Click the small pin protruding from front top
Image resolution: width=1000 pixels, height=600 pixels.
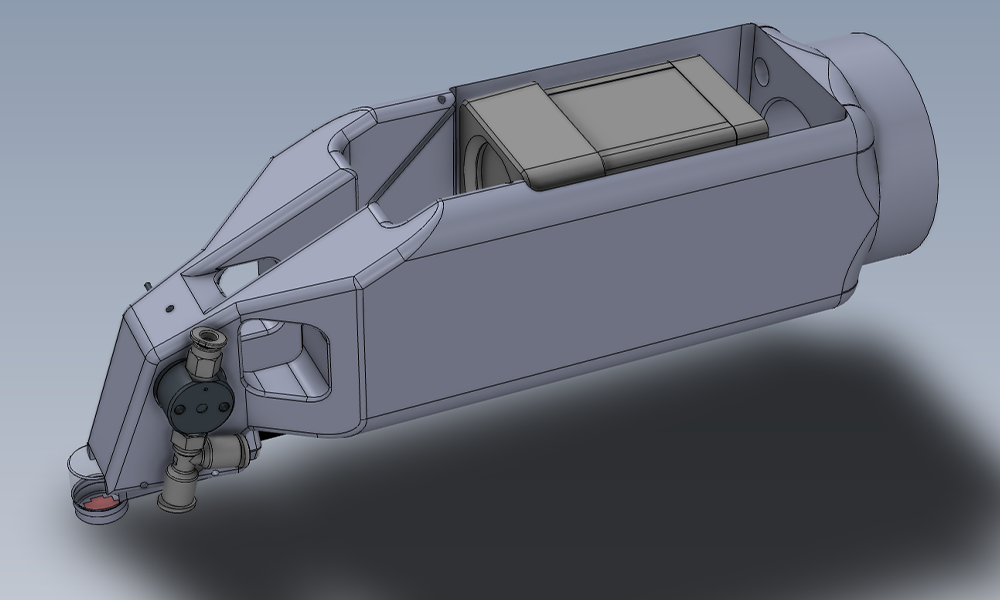pos(147,286)
